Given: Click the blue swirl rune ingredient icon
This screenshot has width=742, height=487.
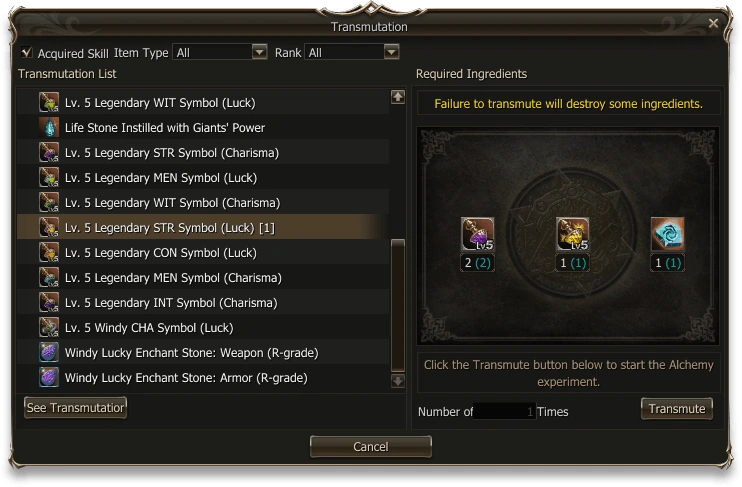Looking at the screenshot, I should [x=667, y=235].
